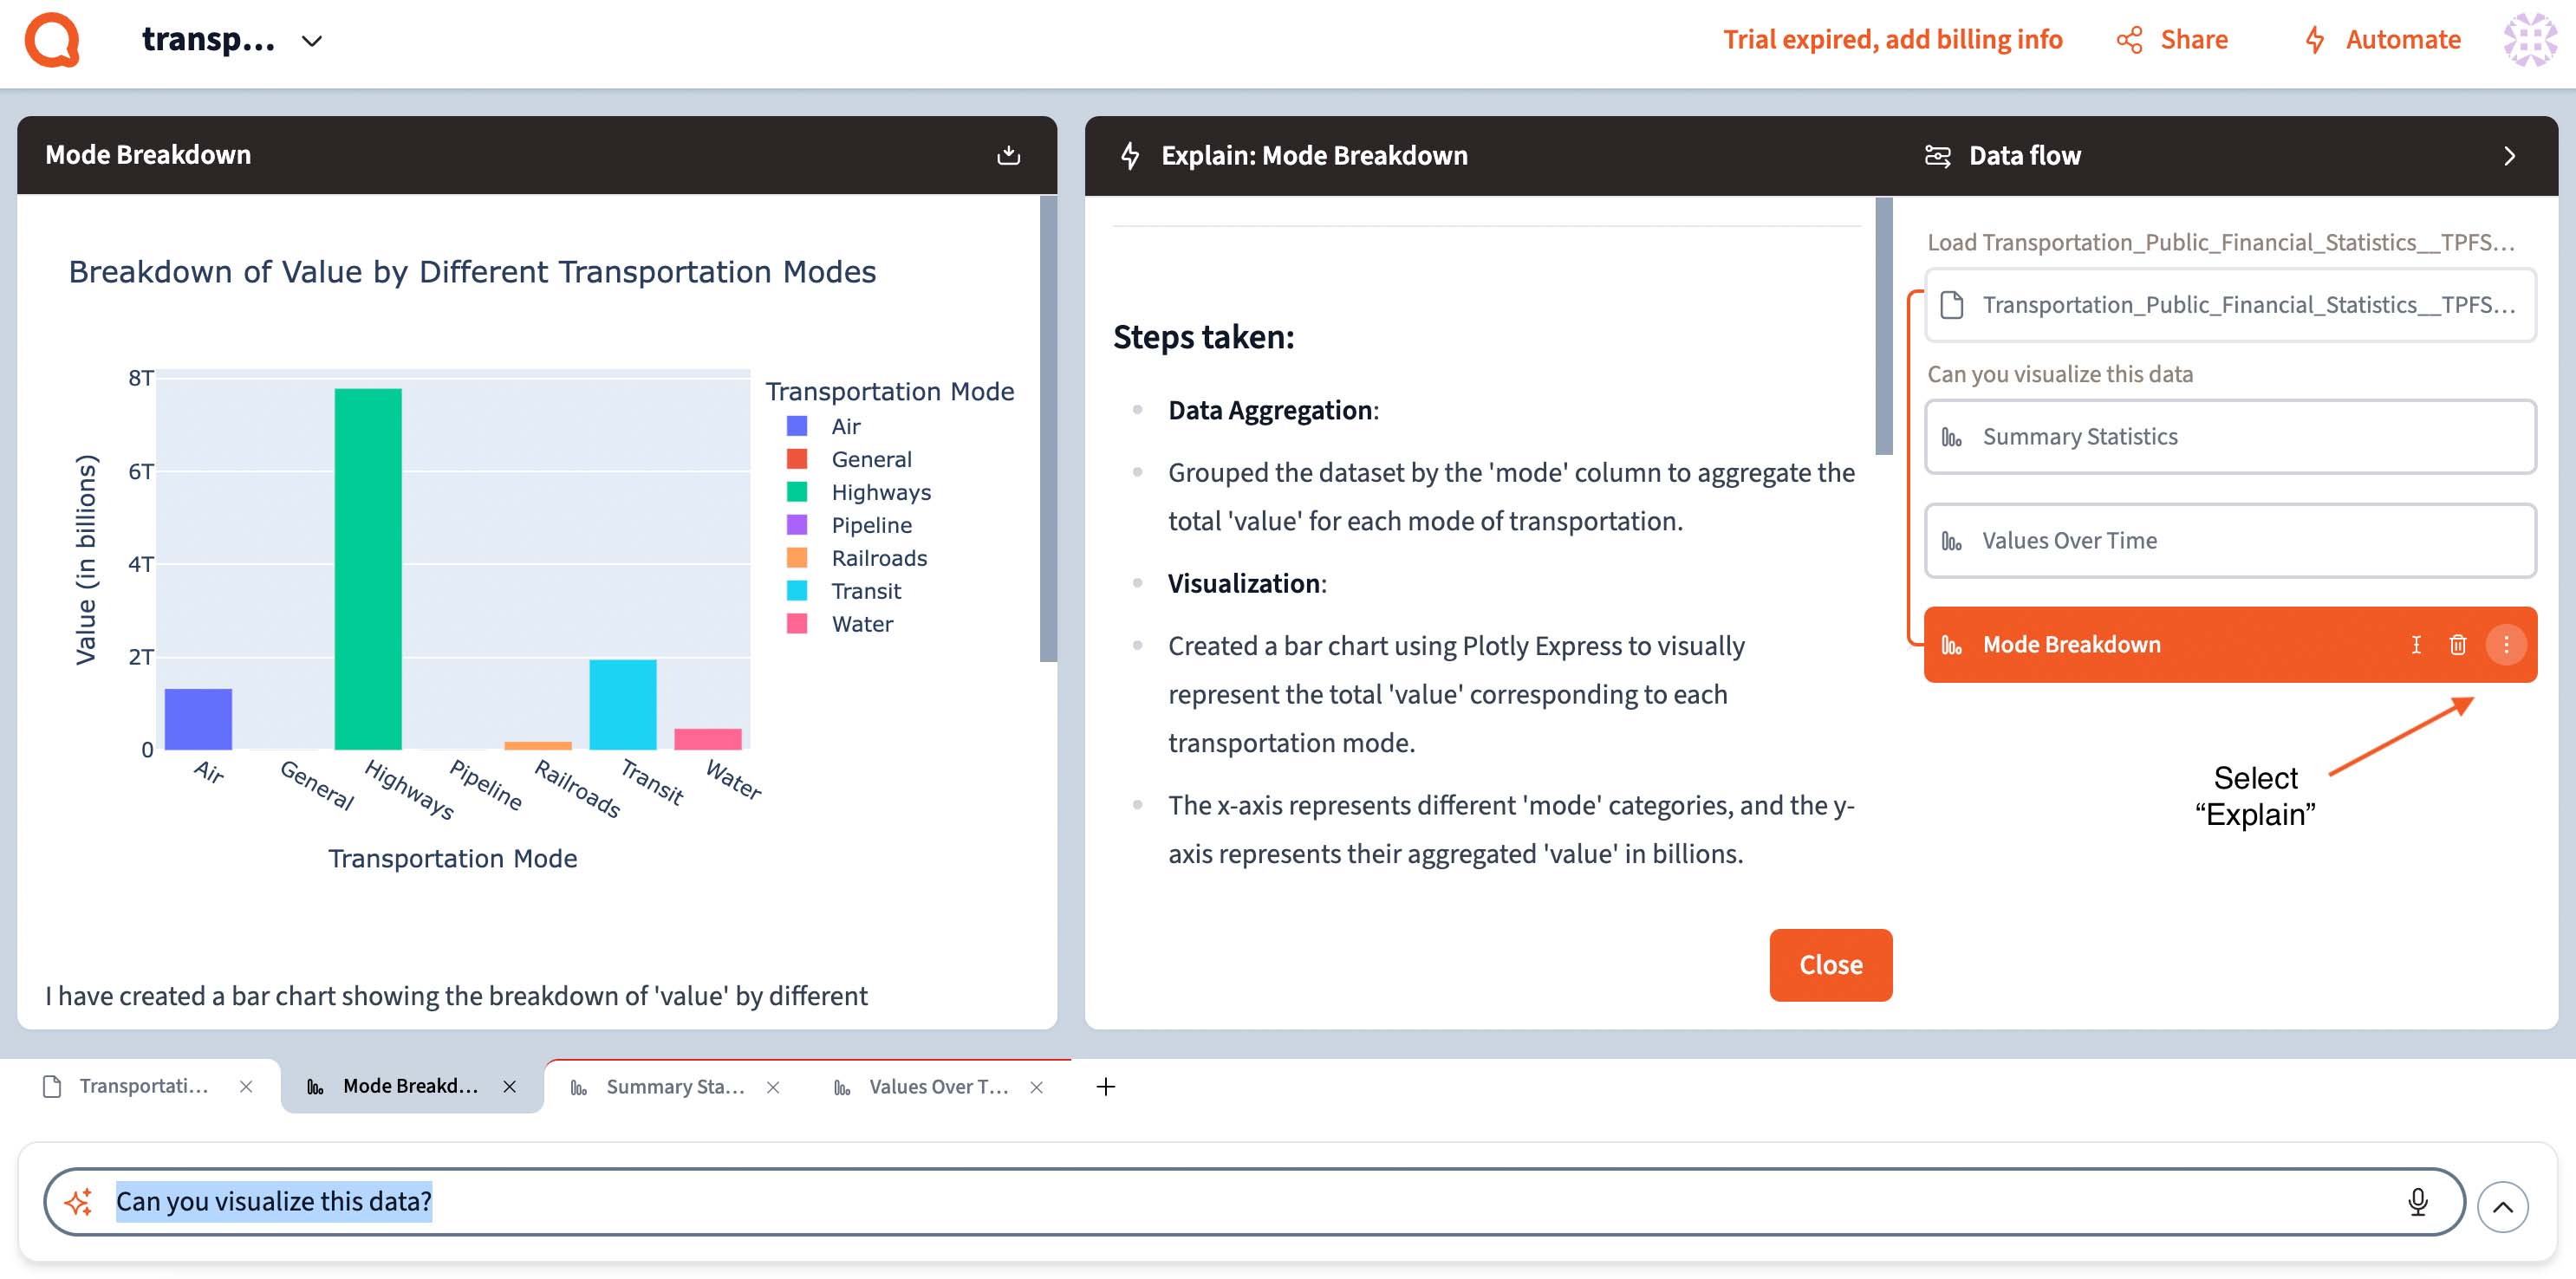2576x1279 pixels.
Task: Click Trial expired billing info link
Action: coord(1892,40)
